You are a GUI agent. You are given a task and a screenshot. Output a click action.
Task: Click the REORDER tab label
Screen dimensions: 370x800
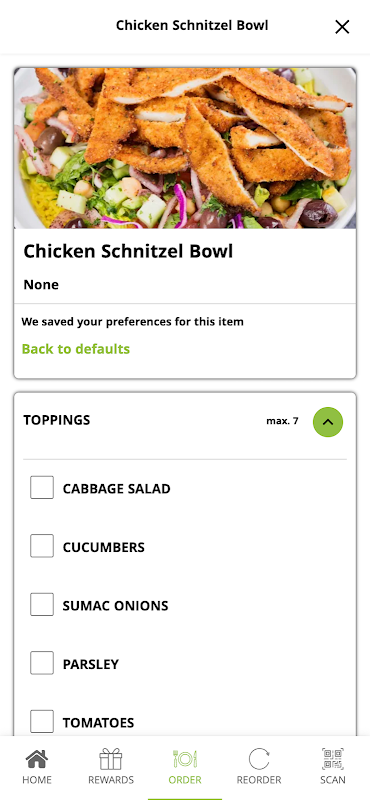pyautogui.click(x=259, y=780)
